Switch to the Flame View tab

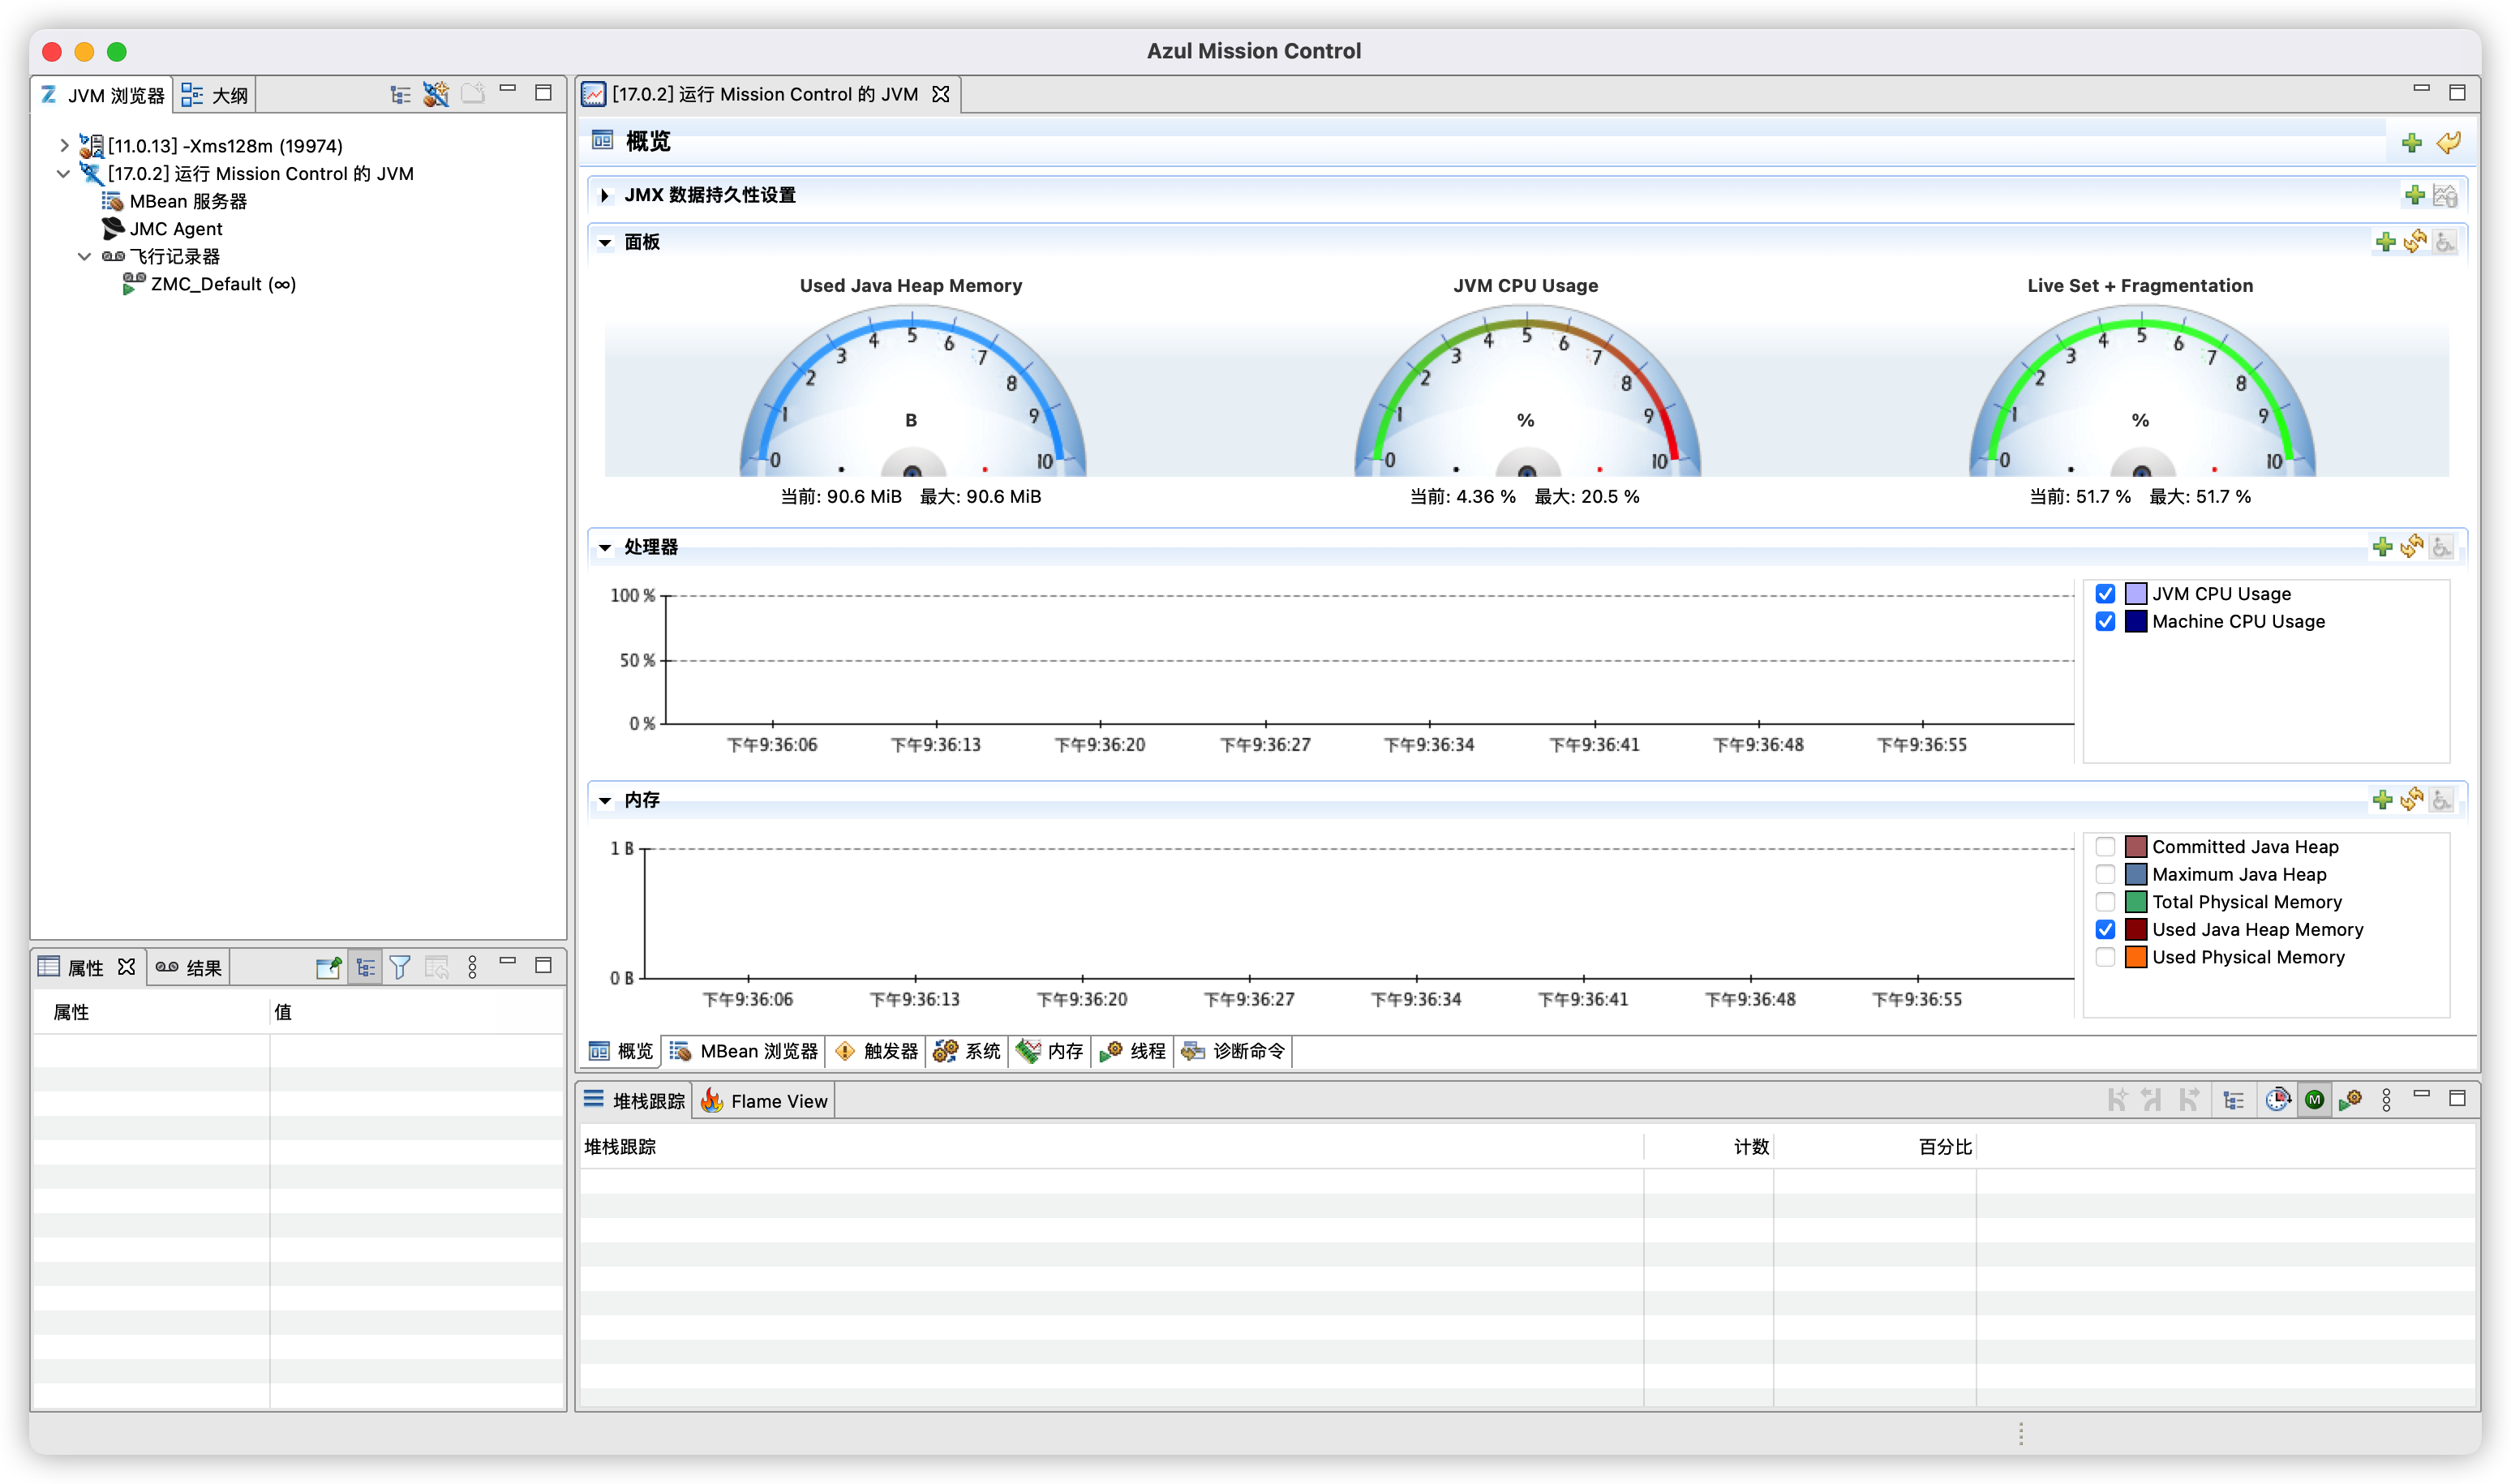pyautogui.click(x=765, y=1101)
